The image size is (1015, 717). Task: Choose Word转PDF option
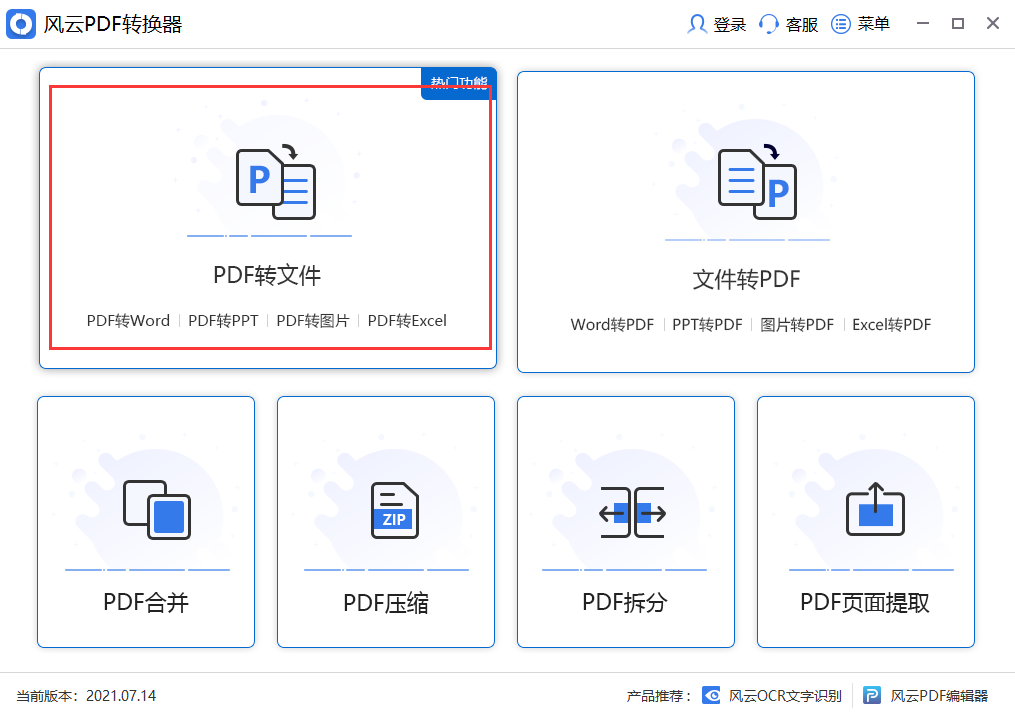tap(612, 324)
